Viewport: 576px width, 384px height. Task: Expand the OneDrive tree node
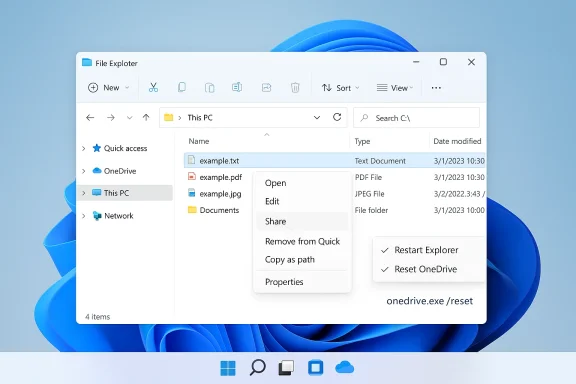83,171
